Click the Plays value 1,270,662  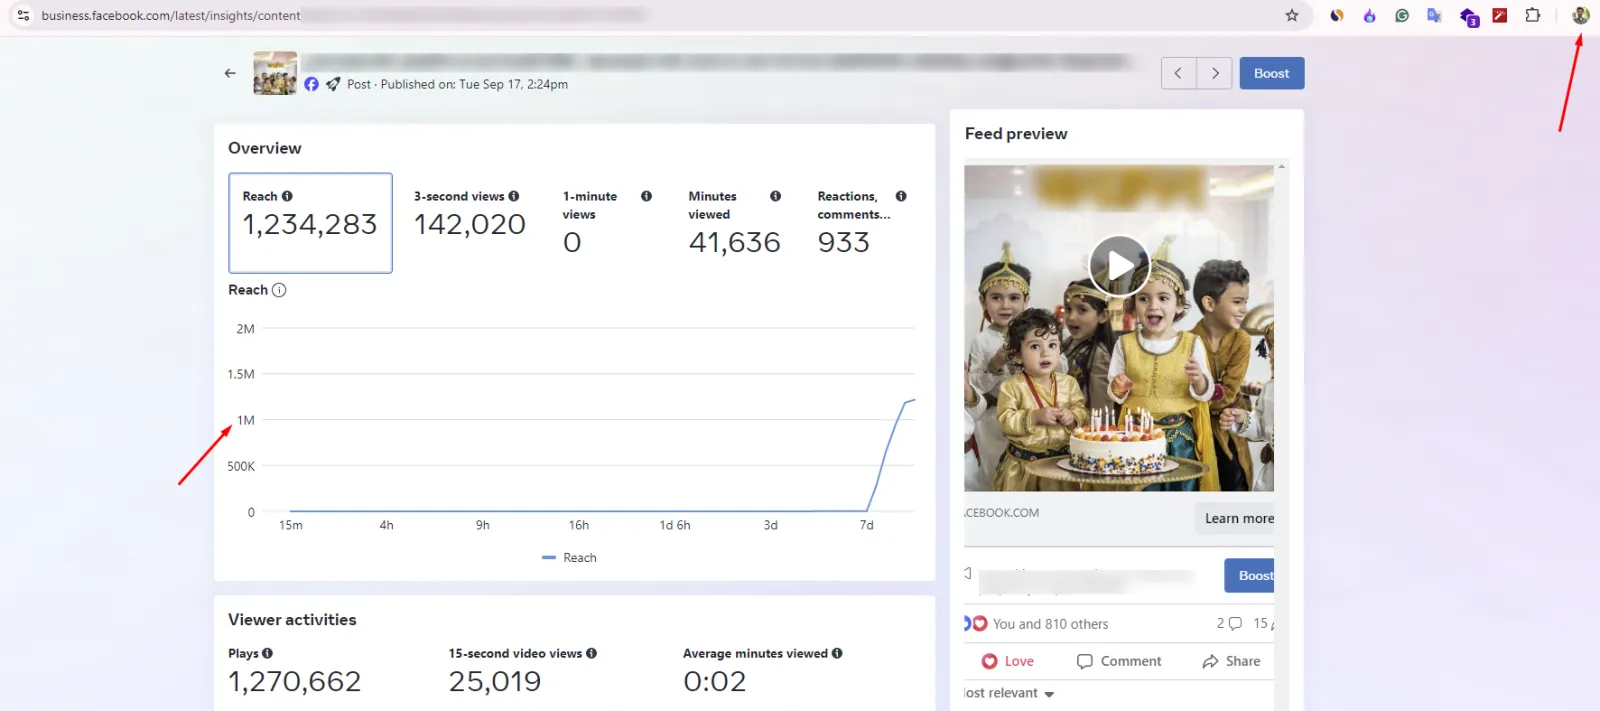[294, 682]
